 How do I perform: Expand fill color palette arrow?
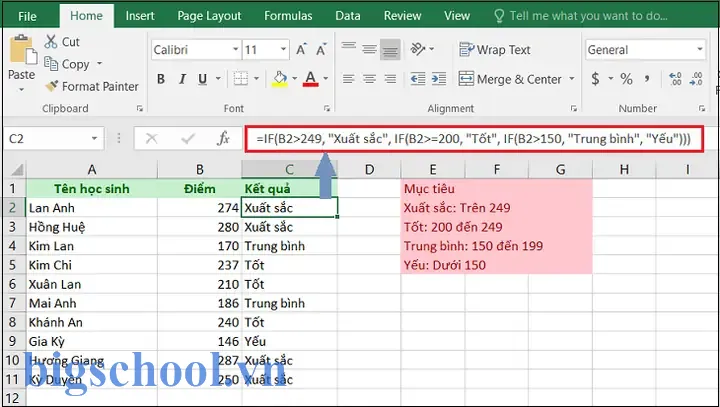295,79
